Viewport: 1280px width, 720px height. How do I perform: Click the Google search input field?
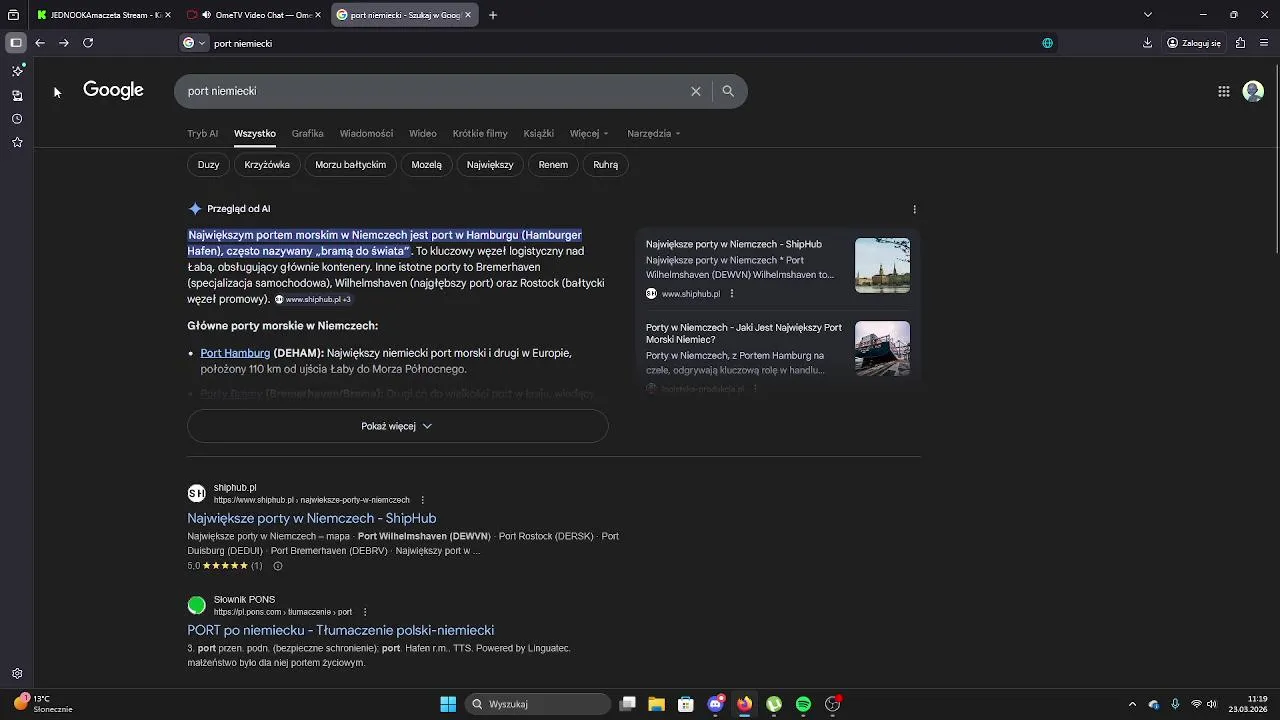pos(432,91)
